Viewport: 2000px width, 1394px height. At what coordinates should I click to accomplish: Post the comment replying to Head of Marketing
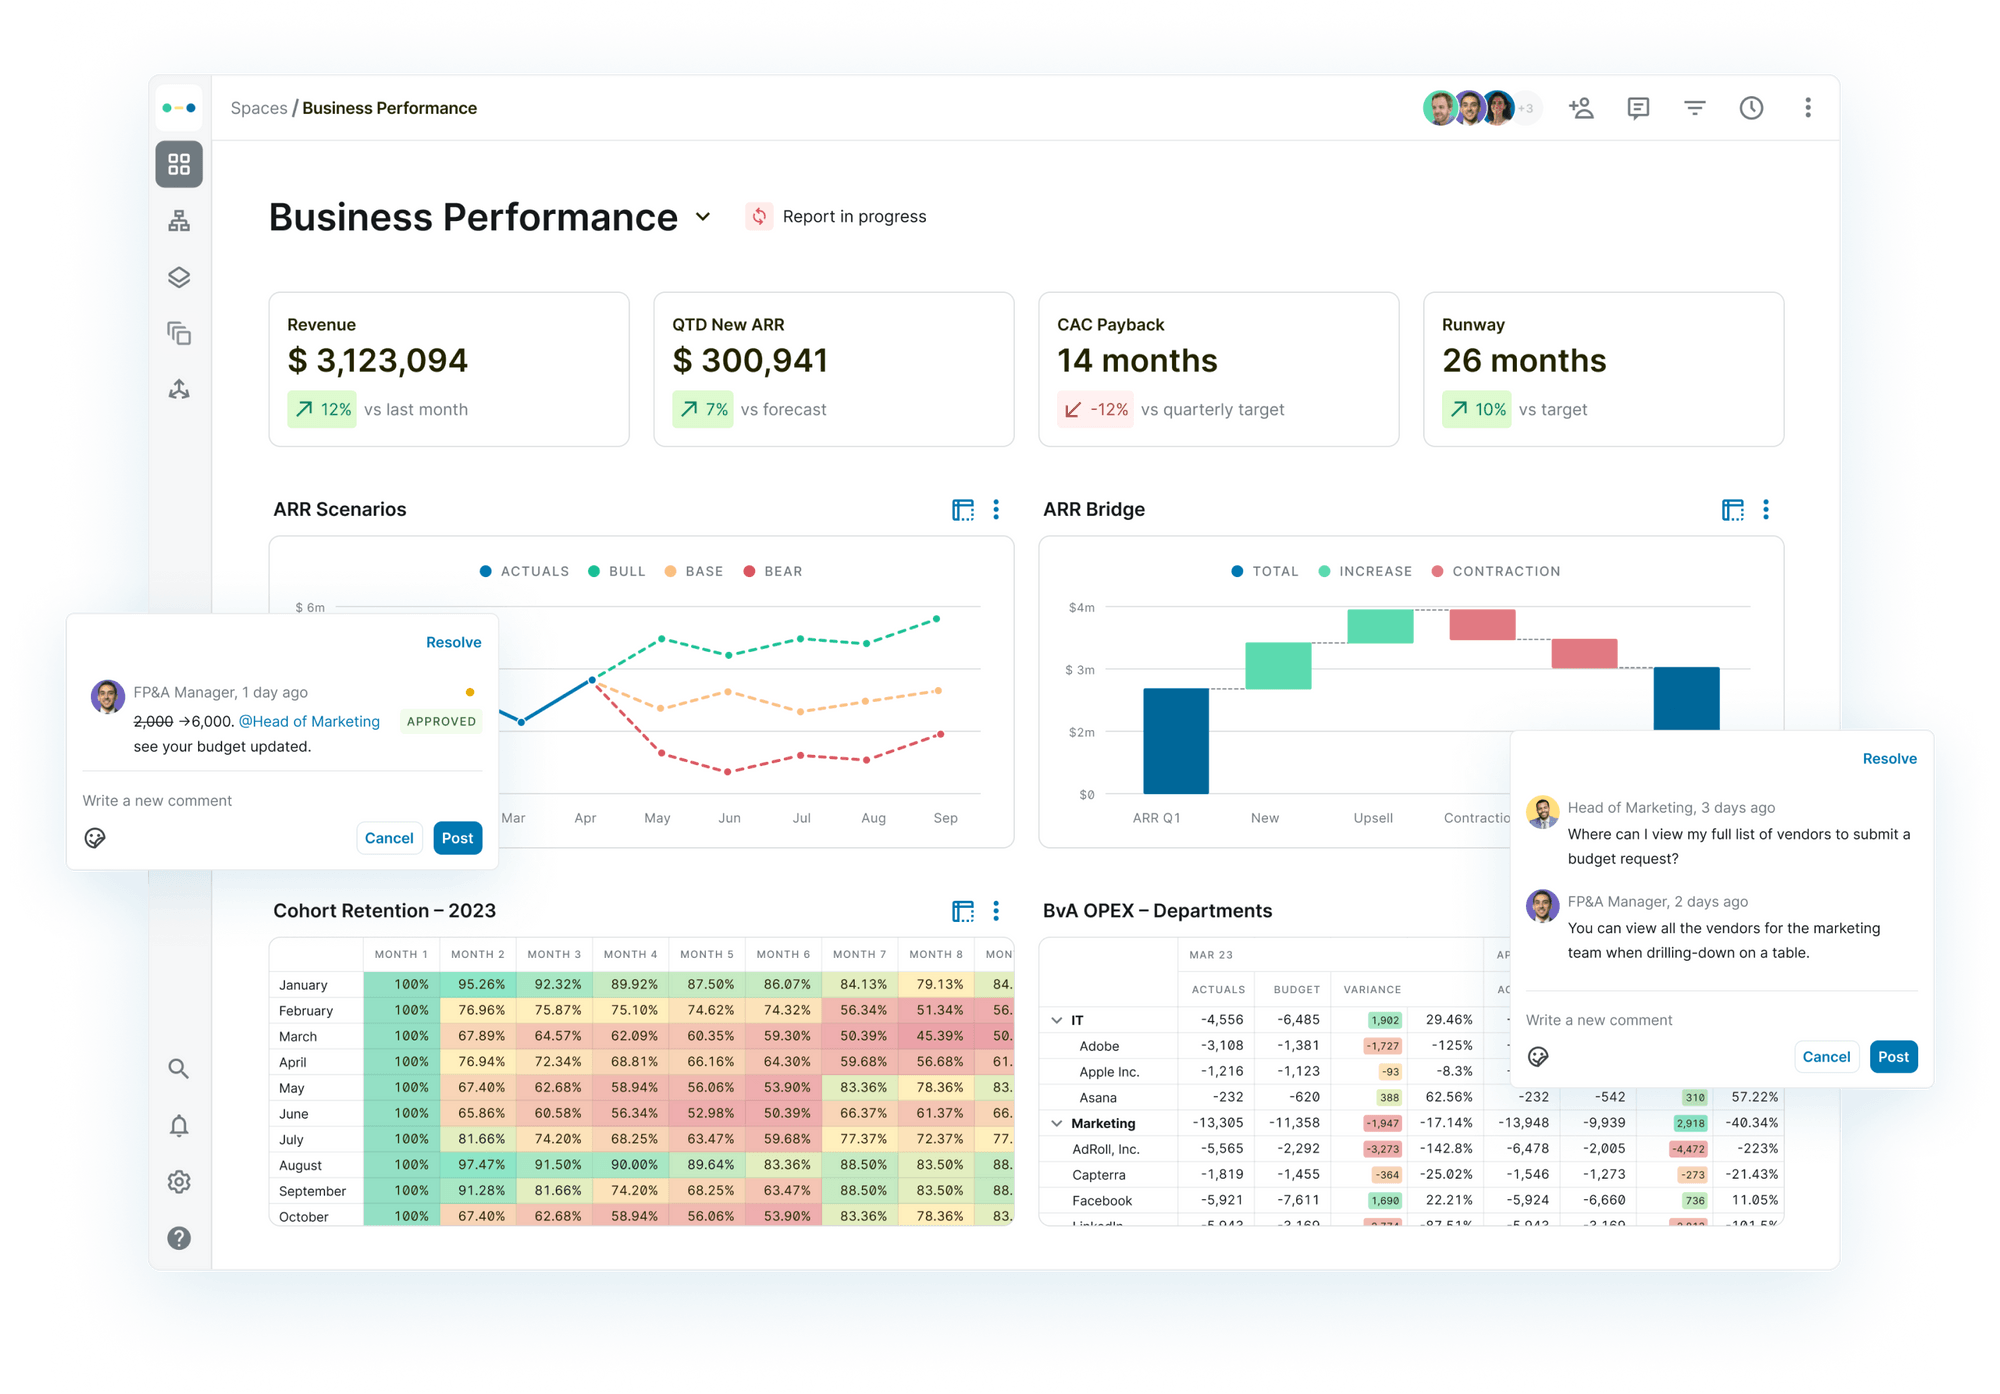click(1893, 1056)
